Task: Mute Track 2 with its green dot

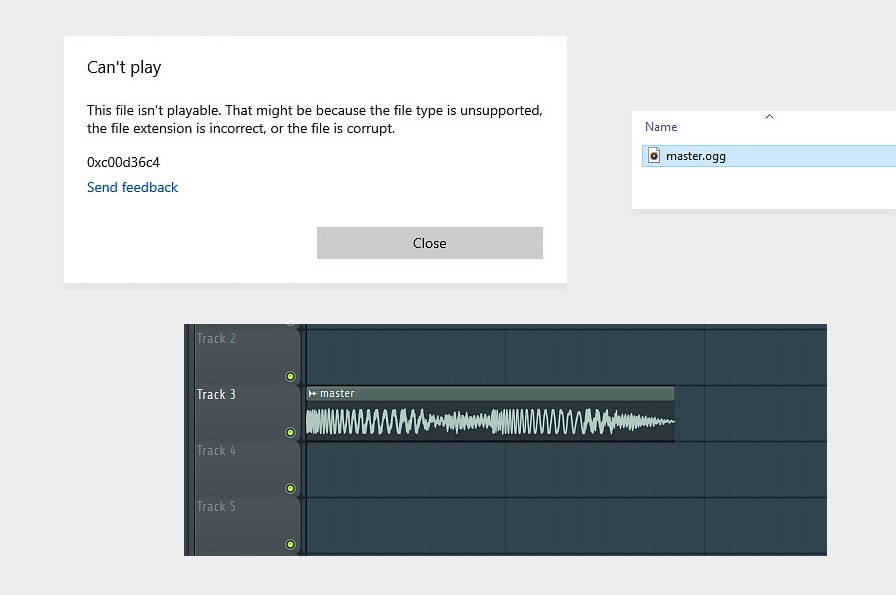Action: coord(290,376)
